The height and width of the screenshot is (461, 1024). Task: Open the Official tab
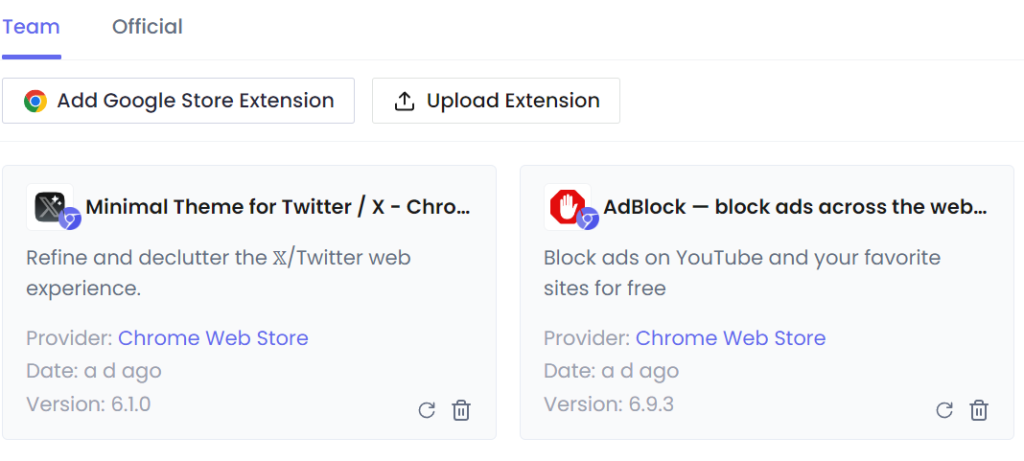click(147, 27)
